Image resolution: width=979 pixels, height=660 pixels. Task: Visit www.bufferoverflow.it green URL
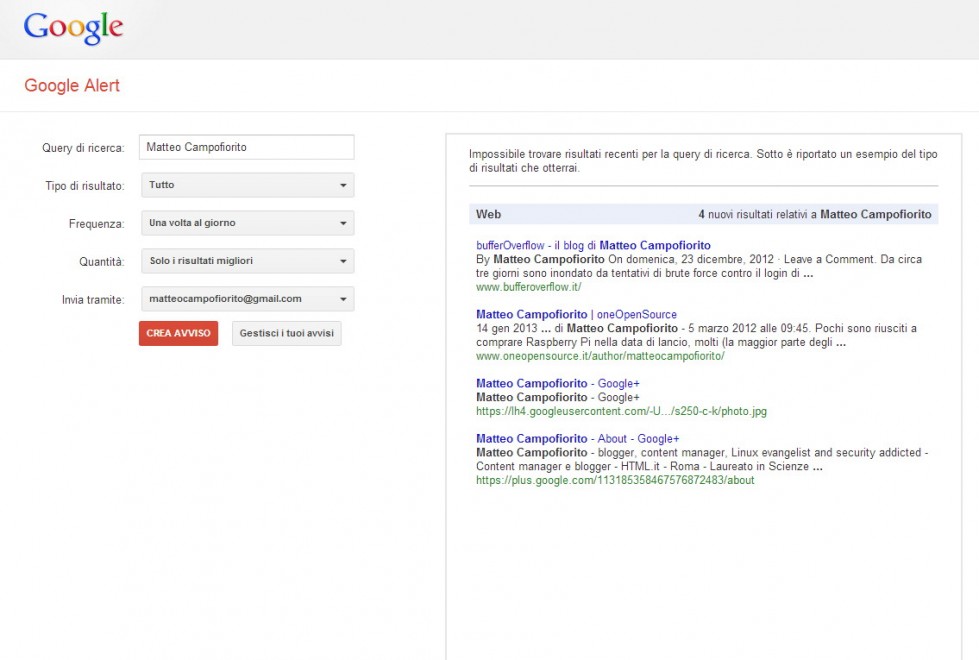[x=528, y=287]
